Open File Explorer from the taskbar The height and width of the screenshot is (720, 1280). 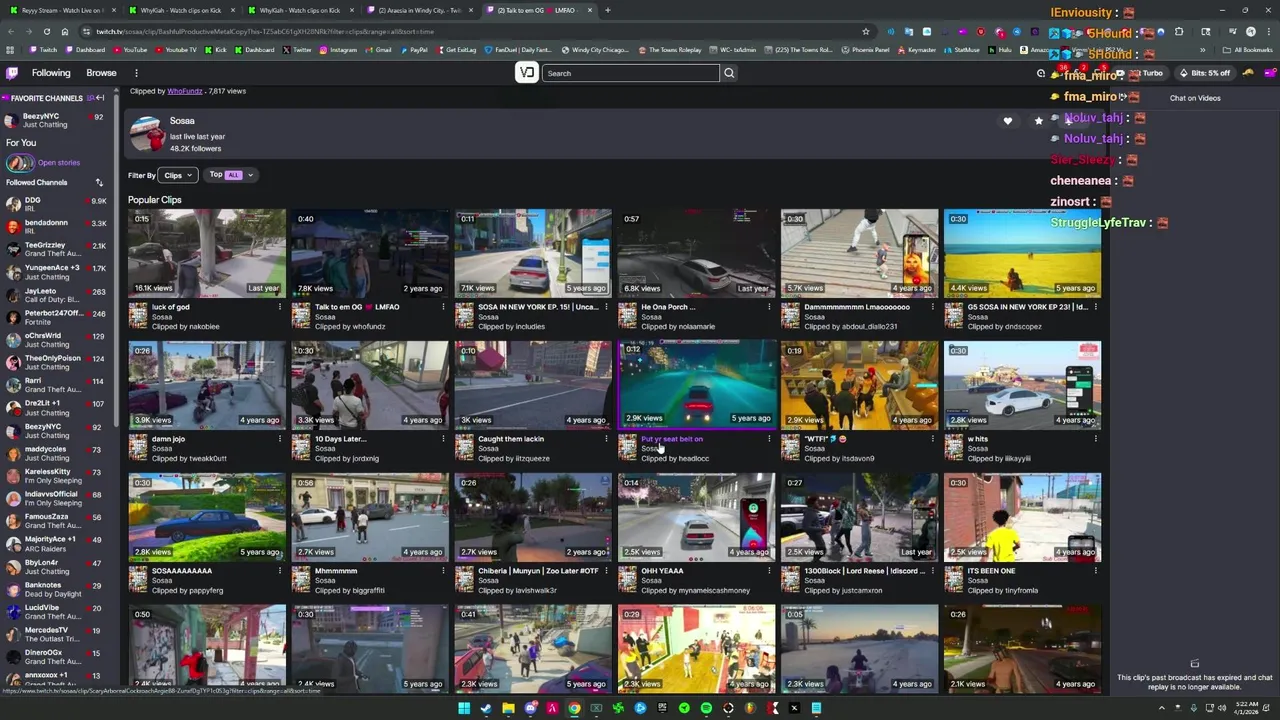click(x=508, y=708)
